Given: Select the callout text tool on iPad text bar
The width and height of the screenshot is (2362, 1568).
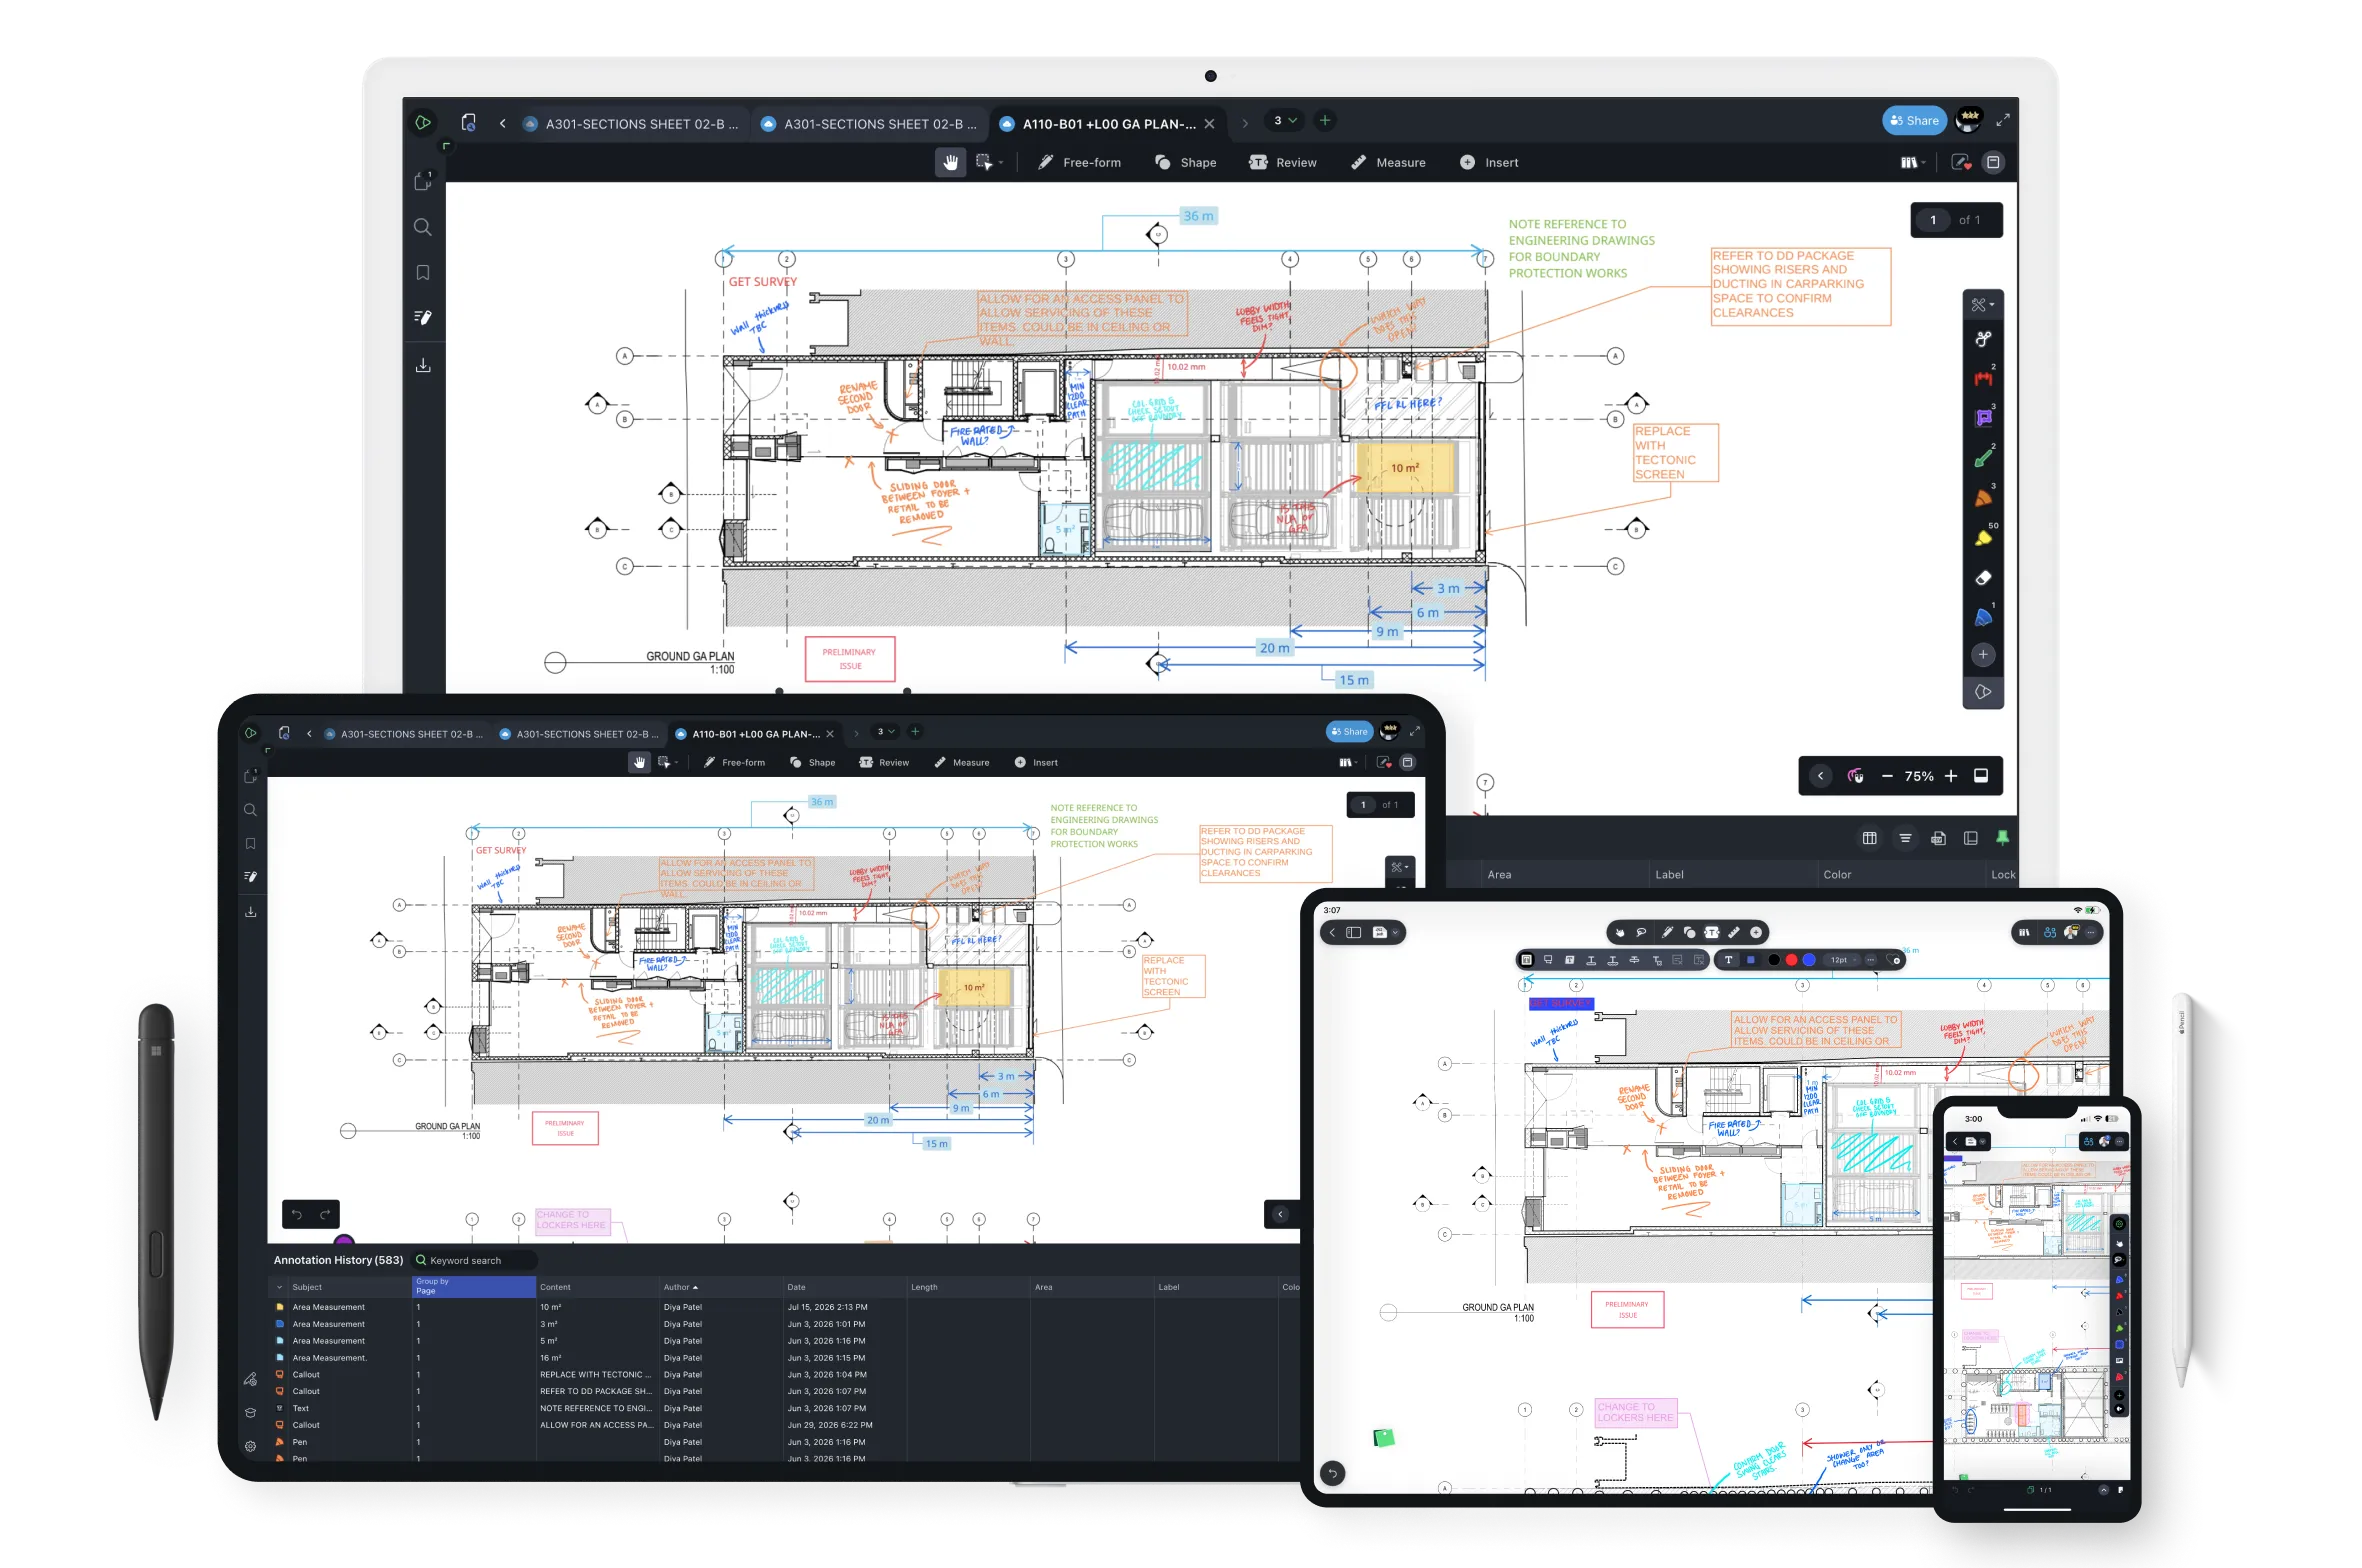Looking at the screenshot, I should (1547, 960).
